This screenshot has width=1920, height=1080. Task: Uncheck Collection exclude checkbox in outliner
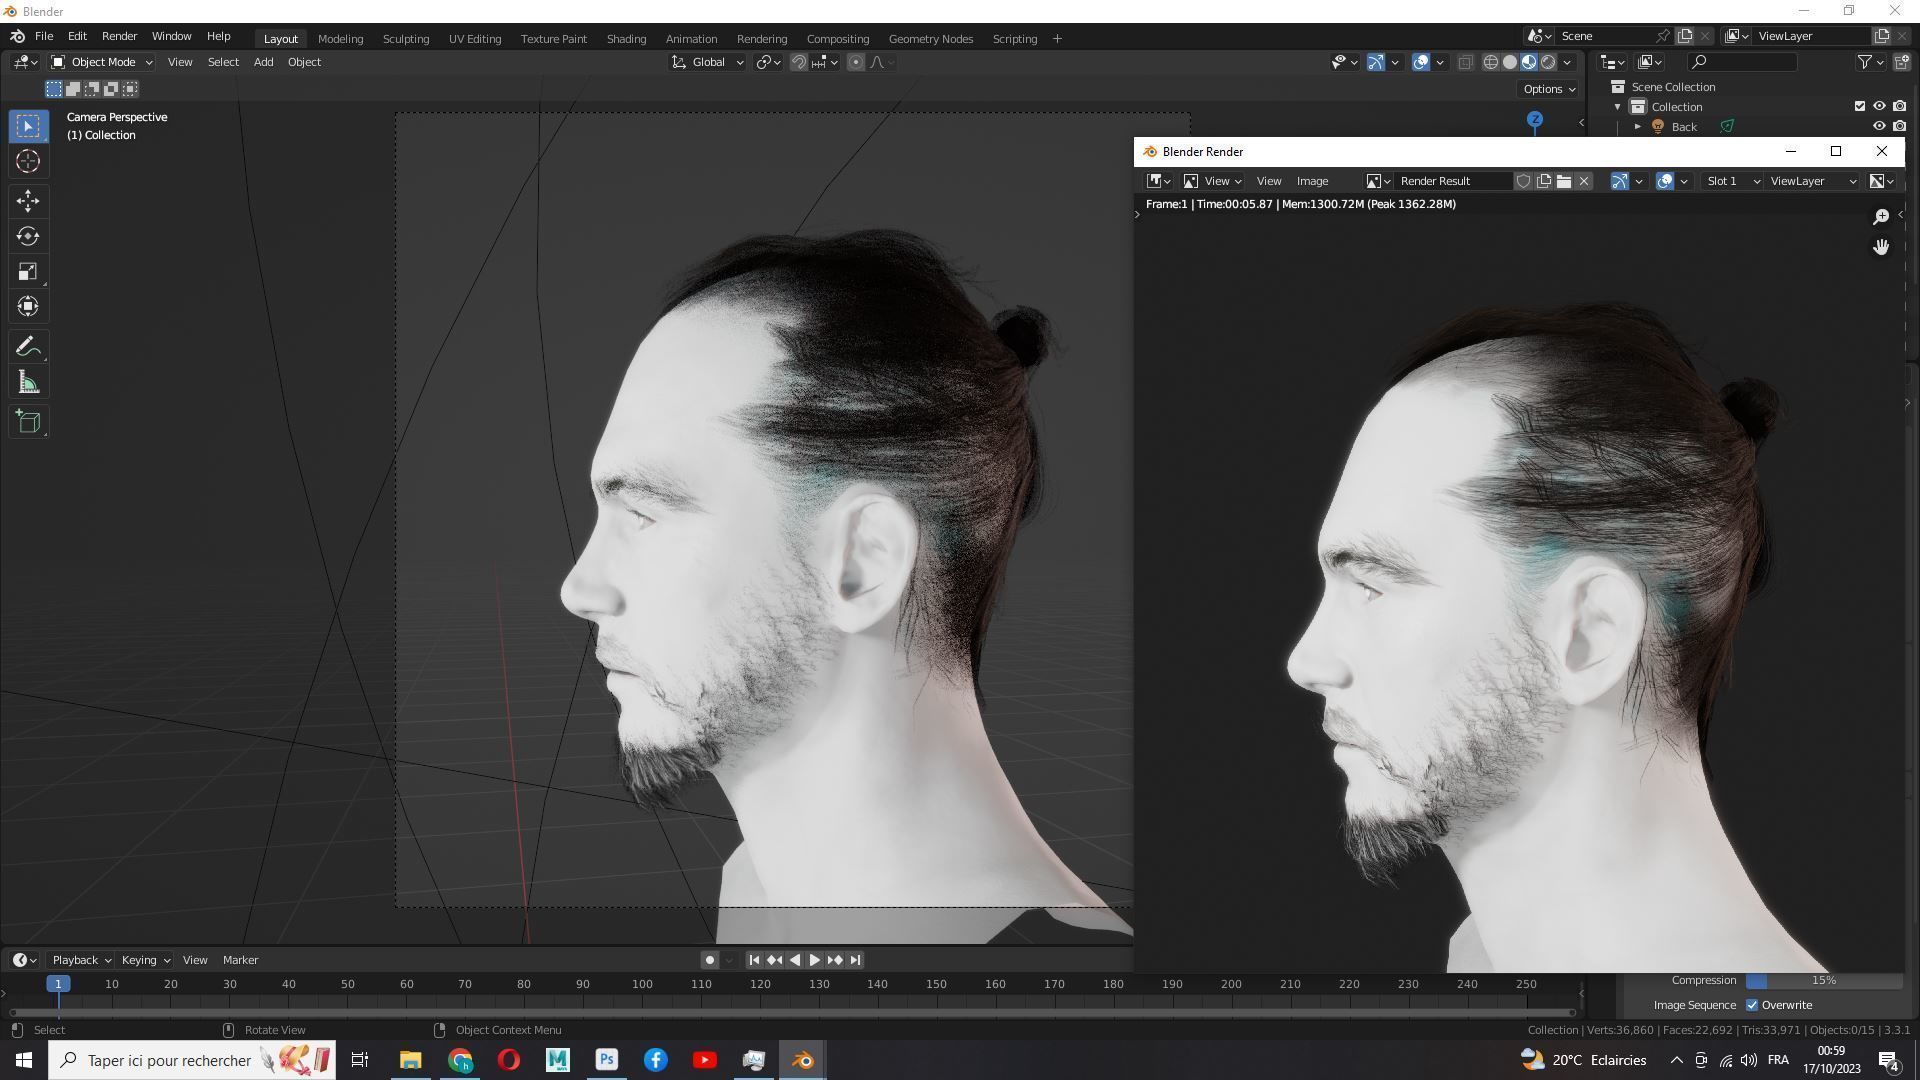(1860, 106)
